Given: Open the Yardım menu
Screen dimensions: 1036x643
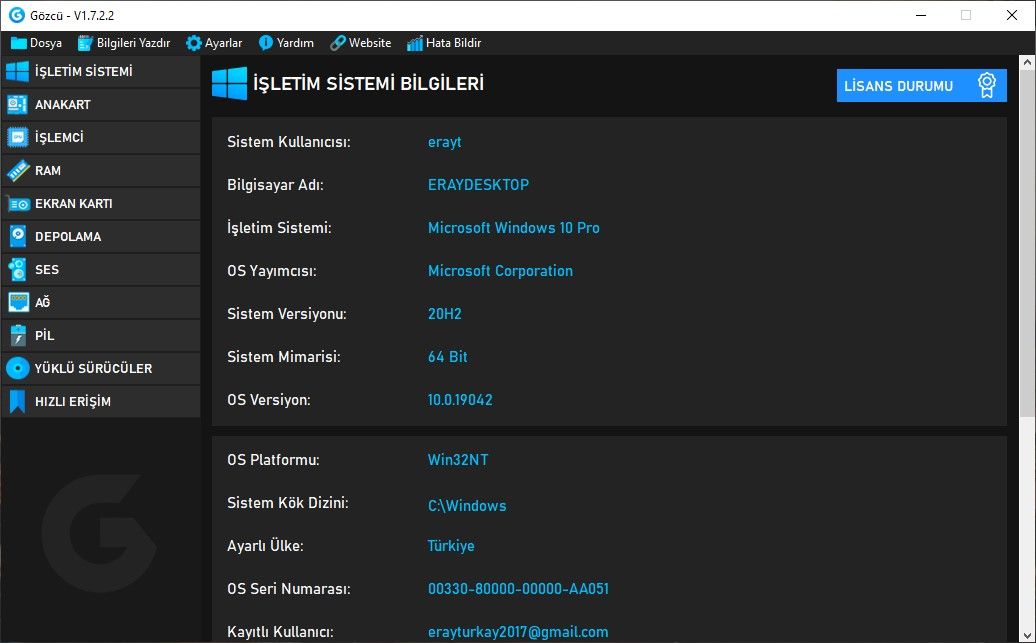Looking at the screenshot, I should (x=286, y=43).
